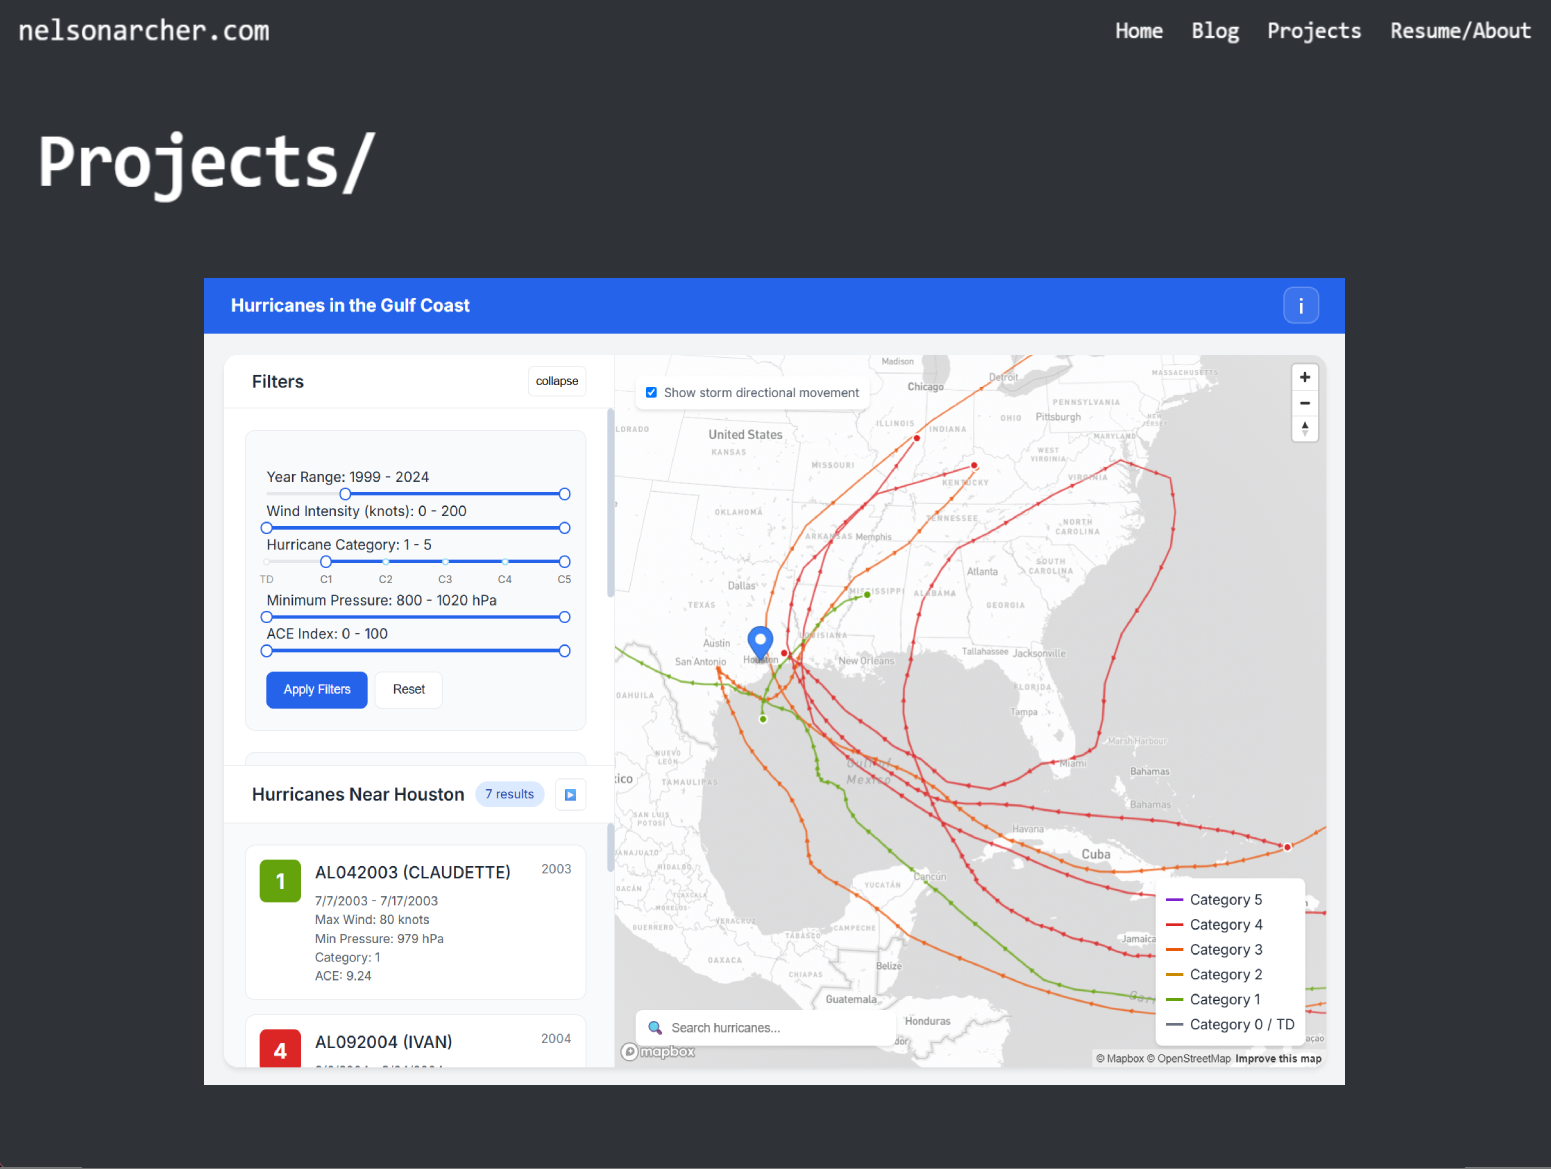Click the Search hurricanes input field

tap(770, 1028)
